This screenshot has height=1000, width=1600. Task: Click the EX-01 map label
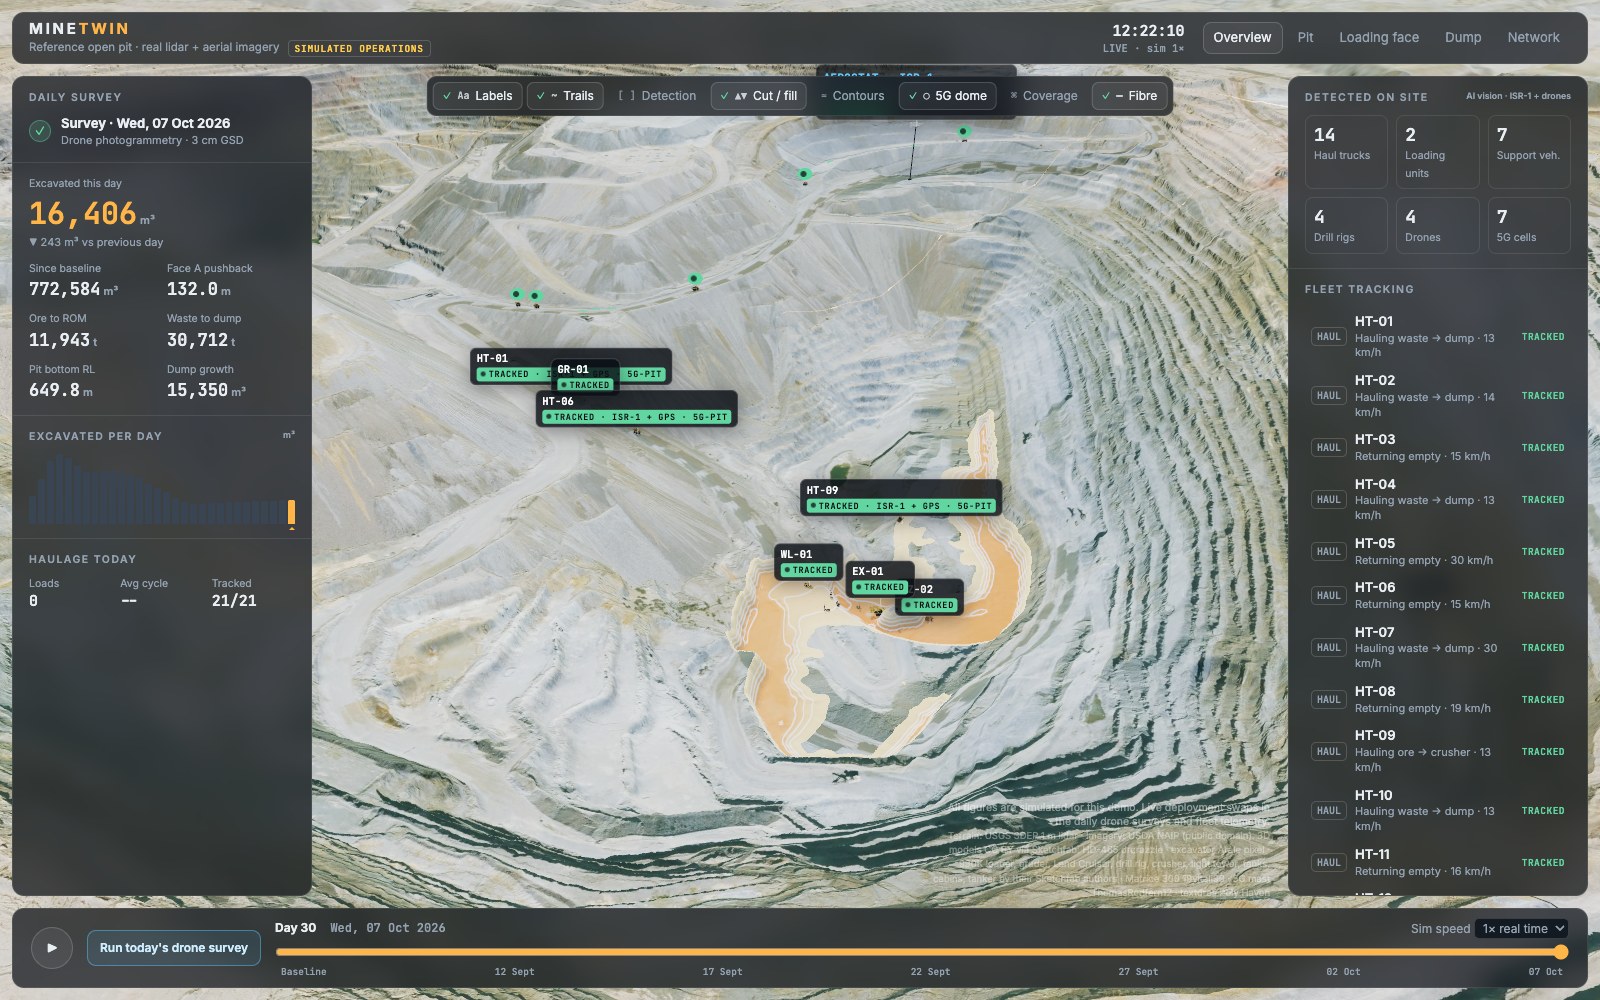tap(880, 579)
